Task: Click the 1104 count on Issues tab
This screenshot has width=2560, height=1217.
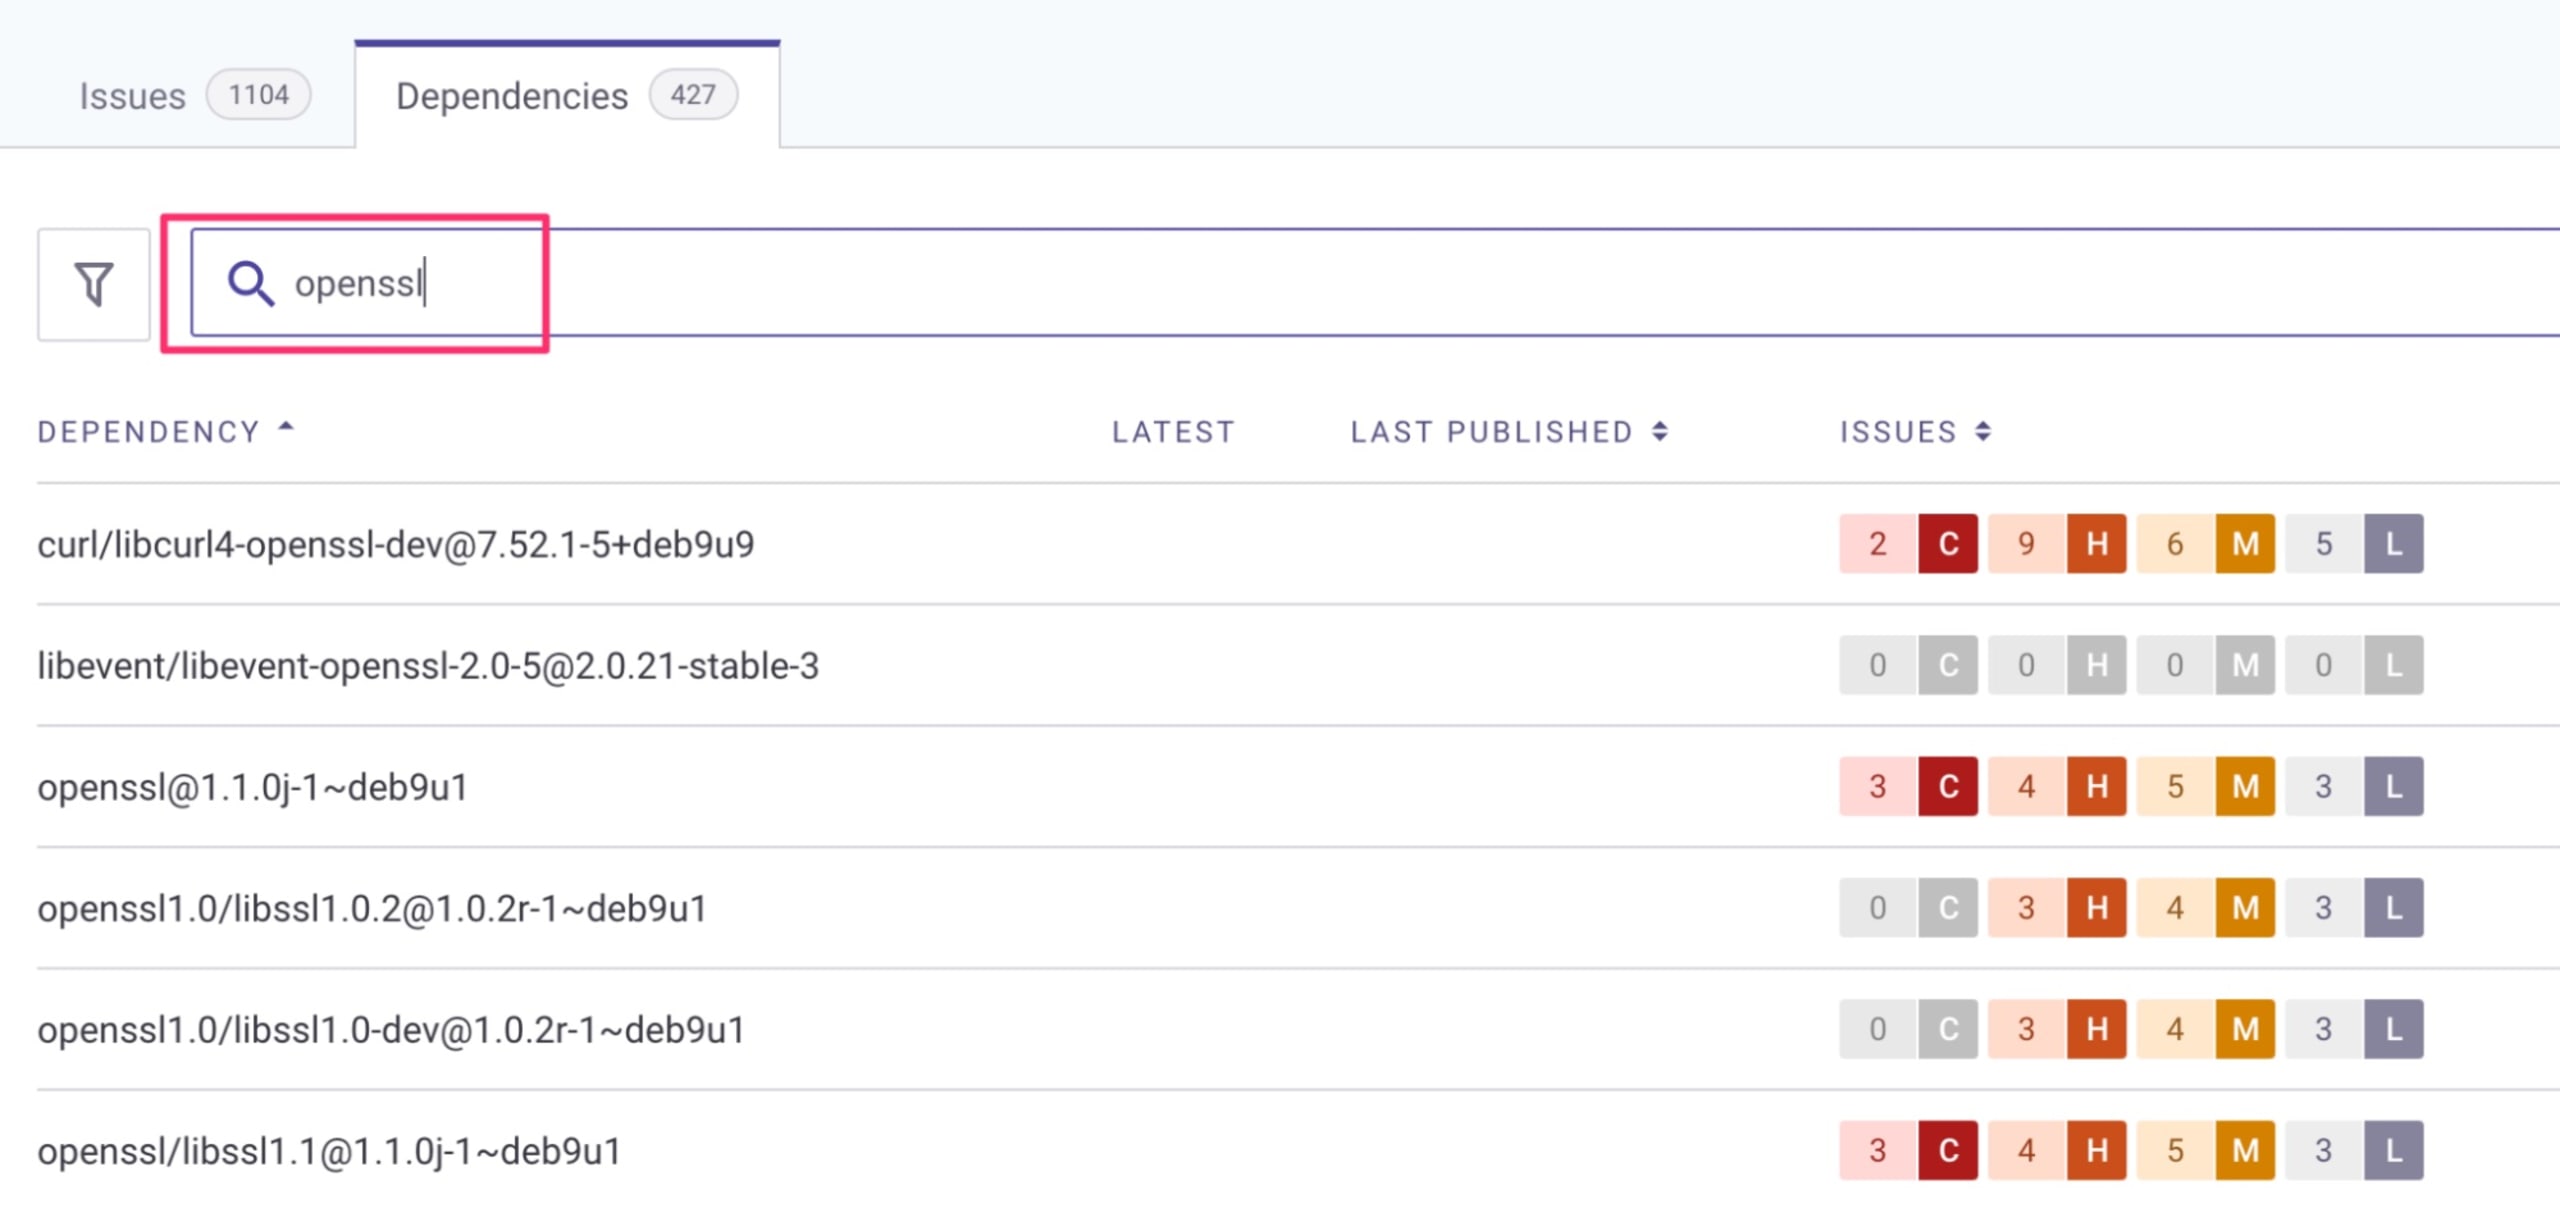Action: (x=258, y=95)
